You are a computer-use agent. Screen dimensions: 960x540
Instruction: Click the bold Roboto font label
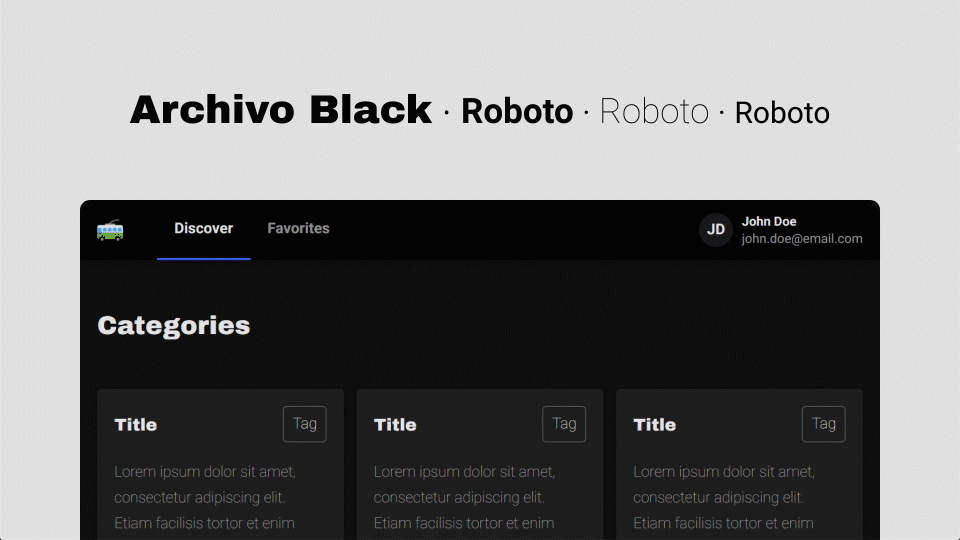(517, 111)
